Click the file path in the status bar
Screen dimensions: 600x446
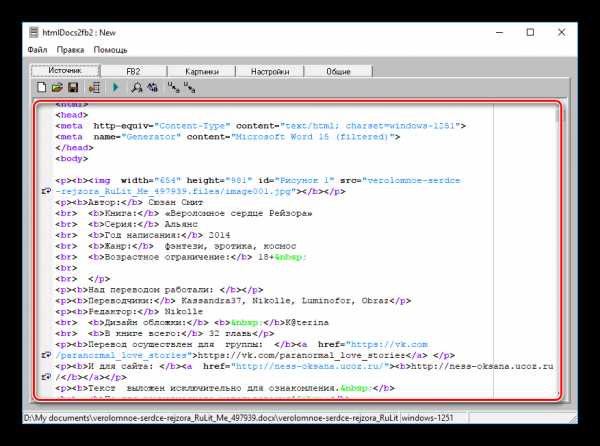[211, 418]
